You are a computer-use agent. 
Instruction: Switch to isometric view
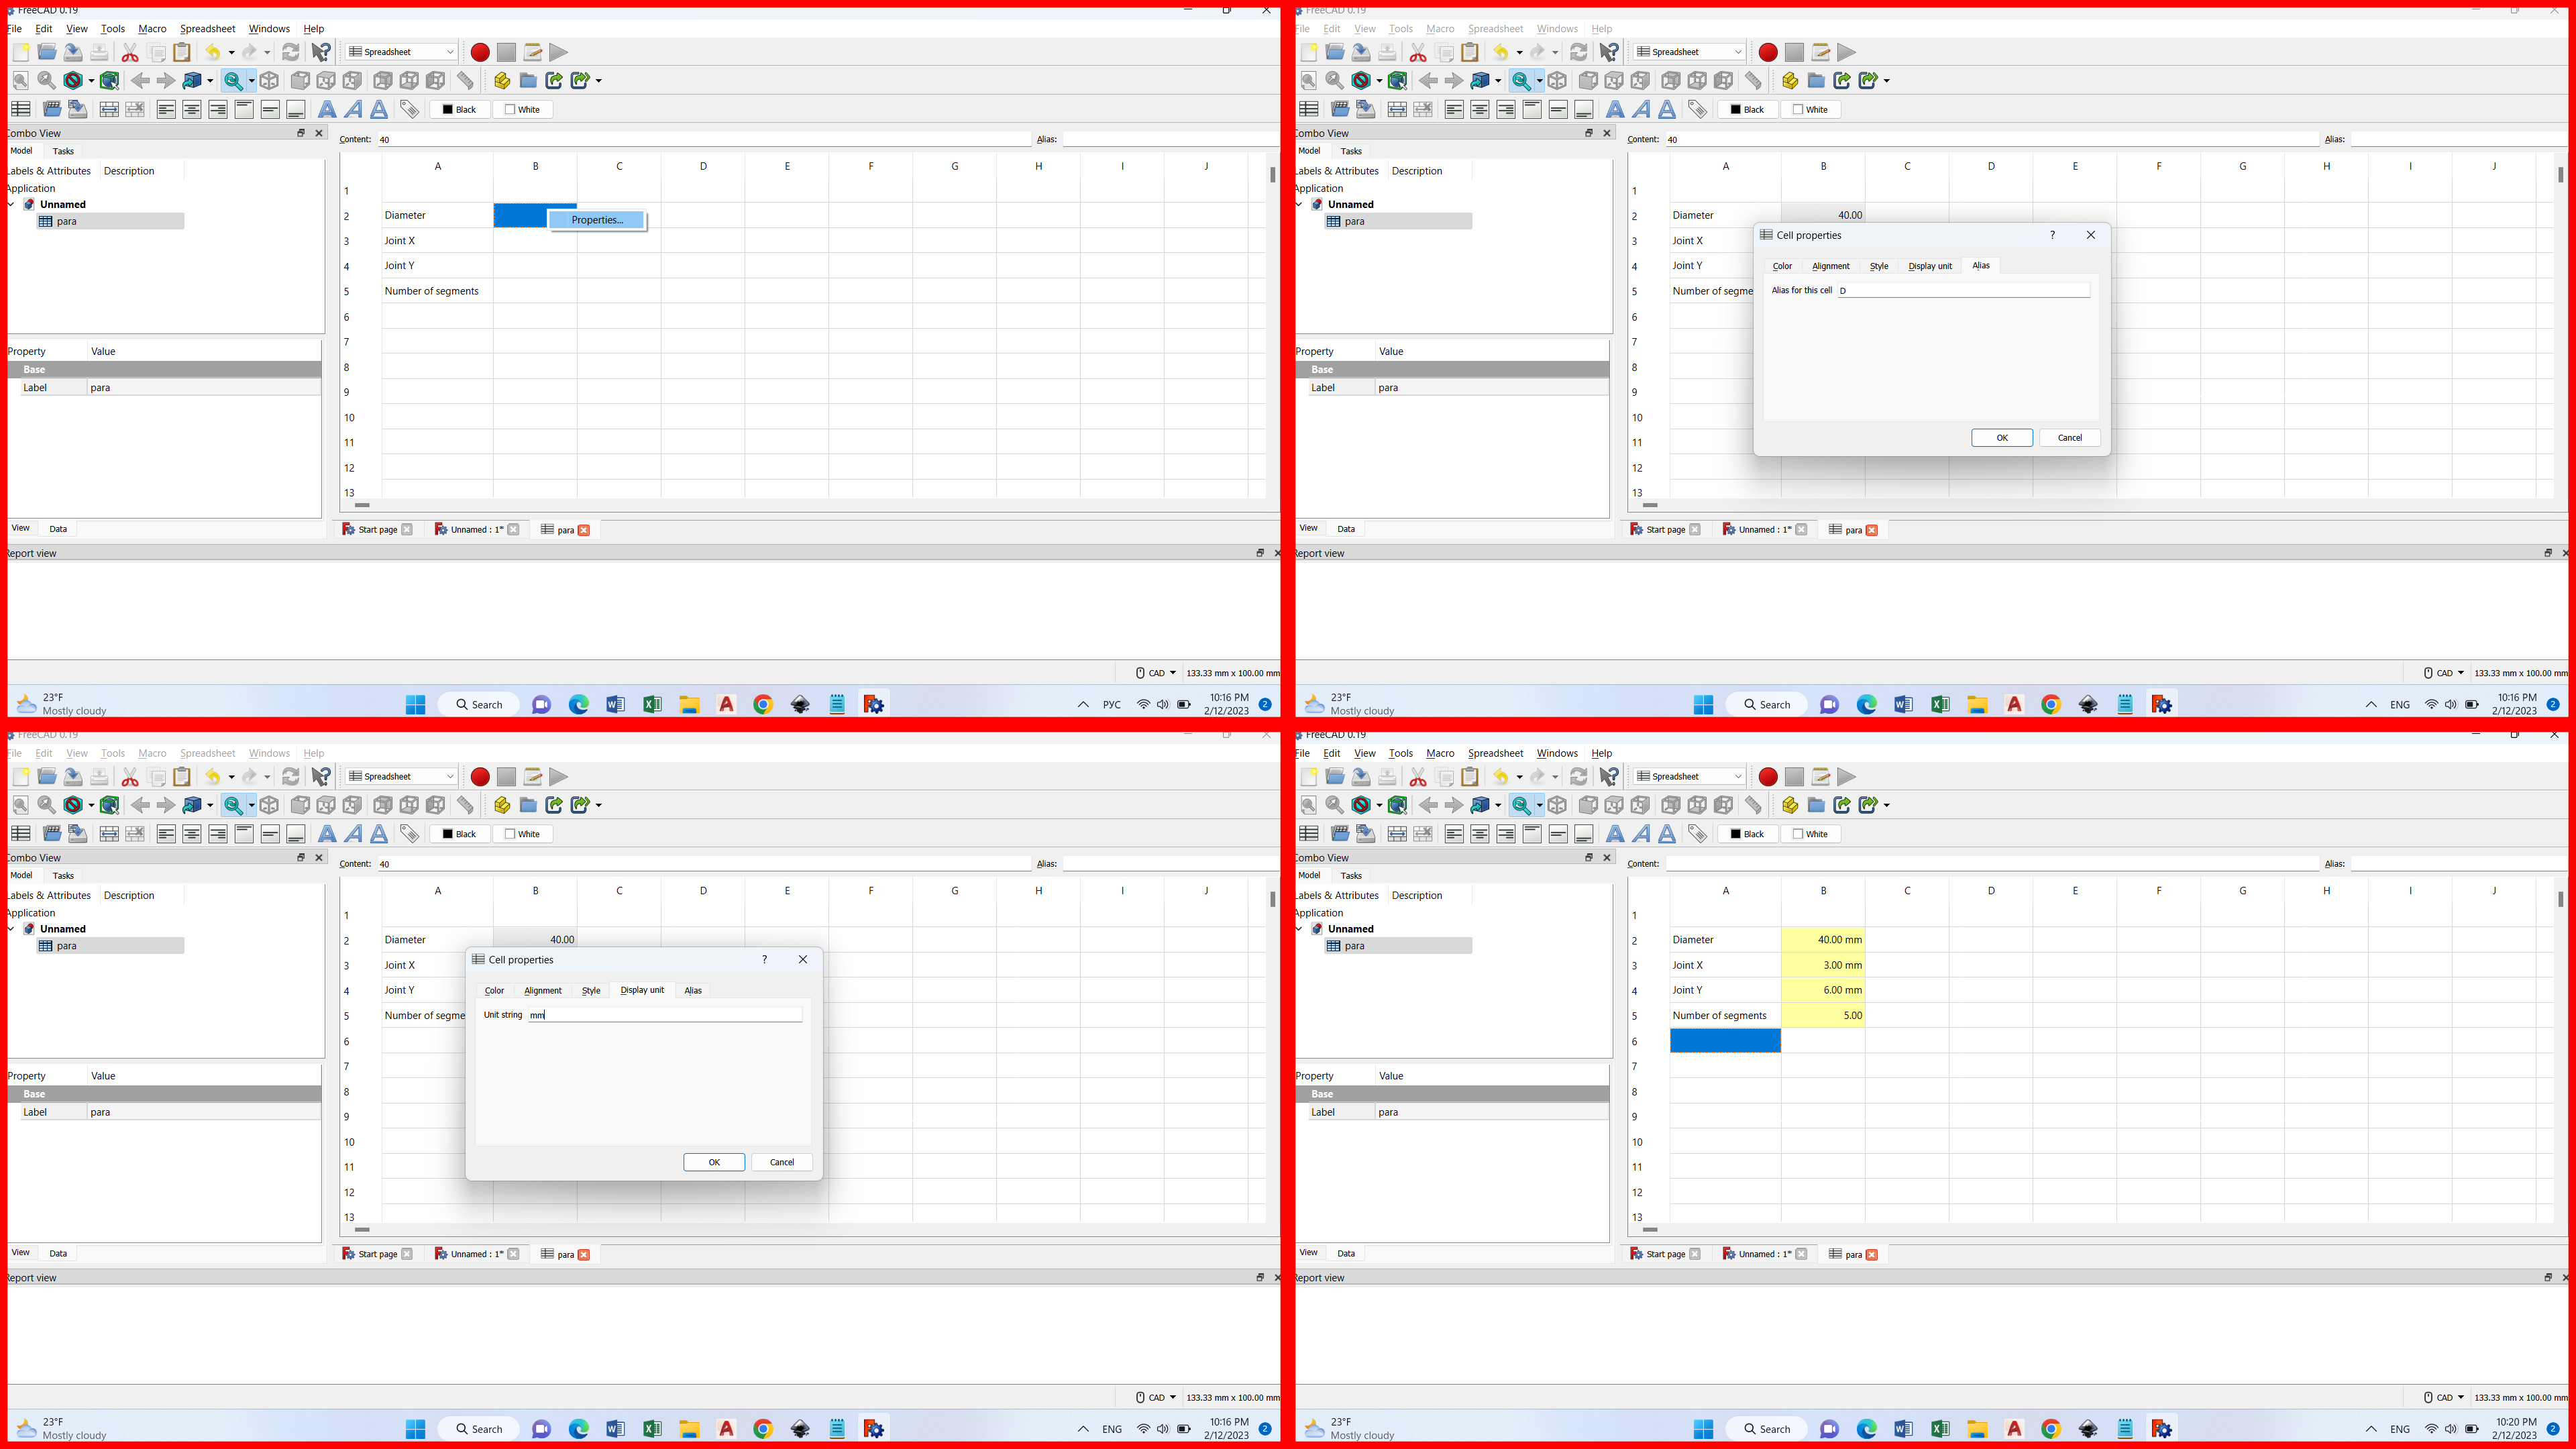270,81
